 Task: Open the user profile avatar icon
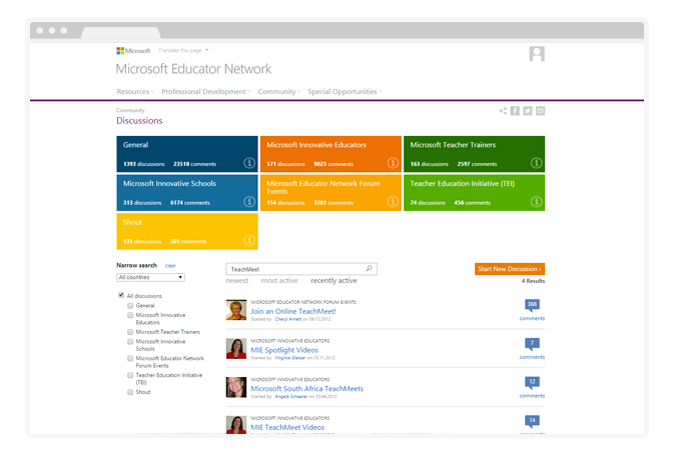pyautogui.click(x=537, y=54)
